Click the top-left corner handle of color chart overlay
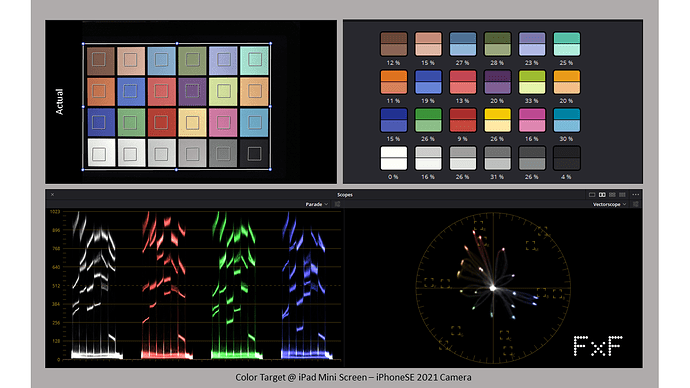This screenshot has height=388, width=690. pos(83,44)
